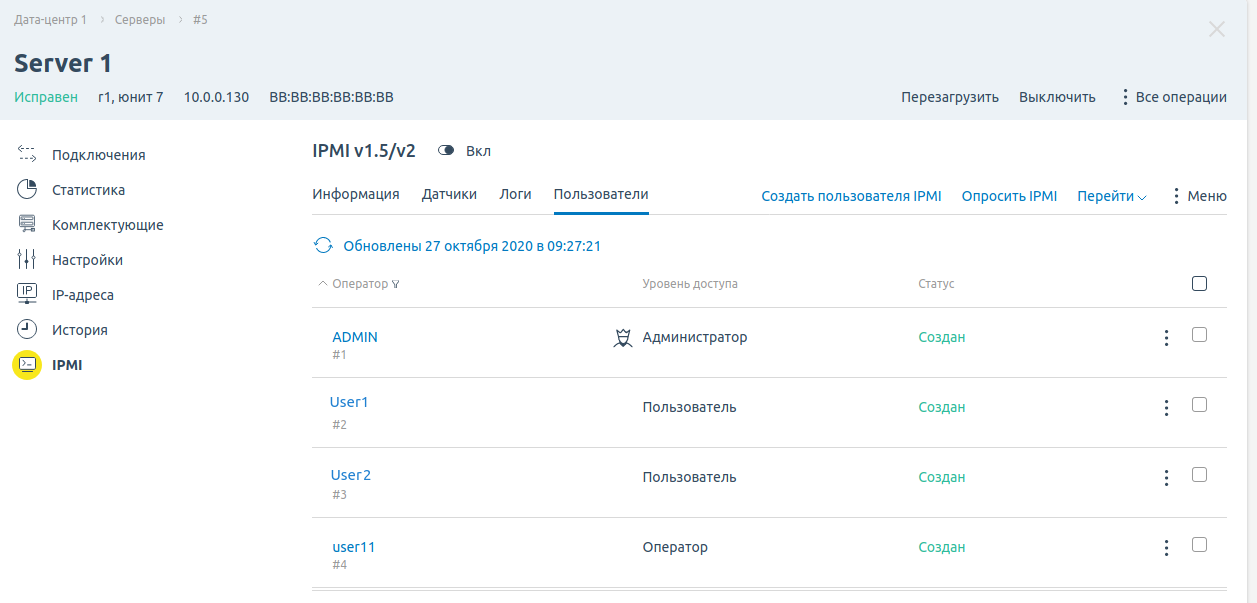Tick the checkbox for the ADMIN row

pyautogui.click(x=1199, y=335)
